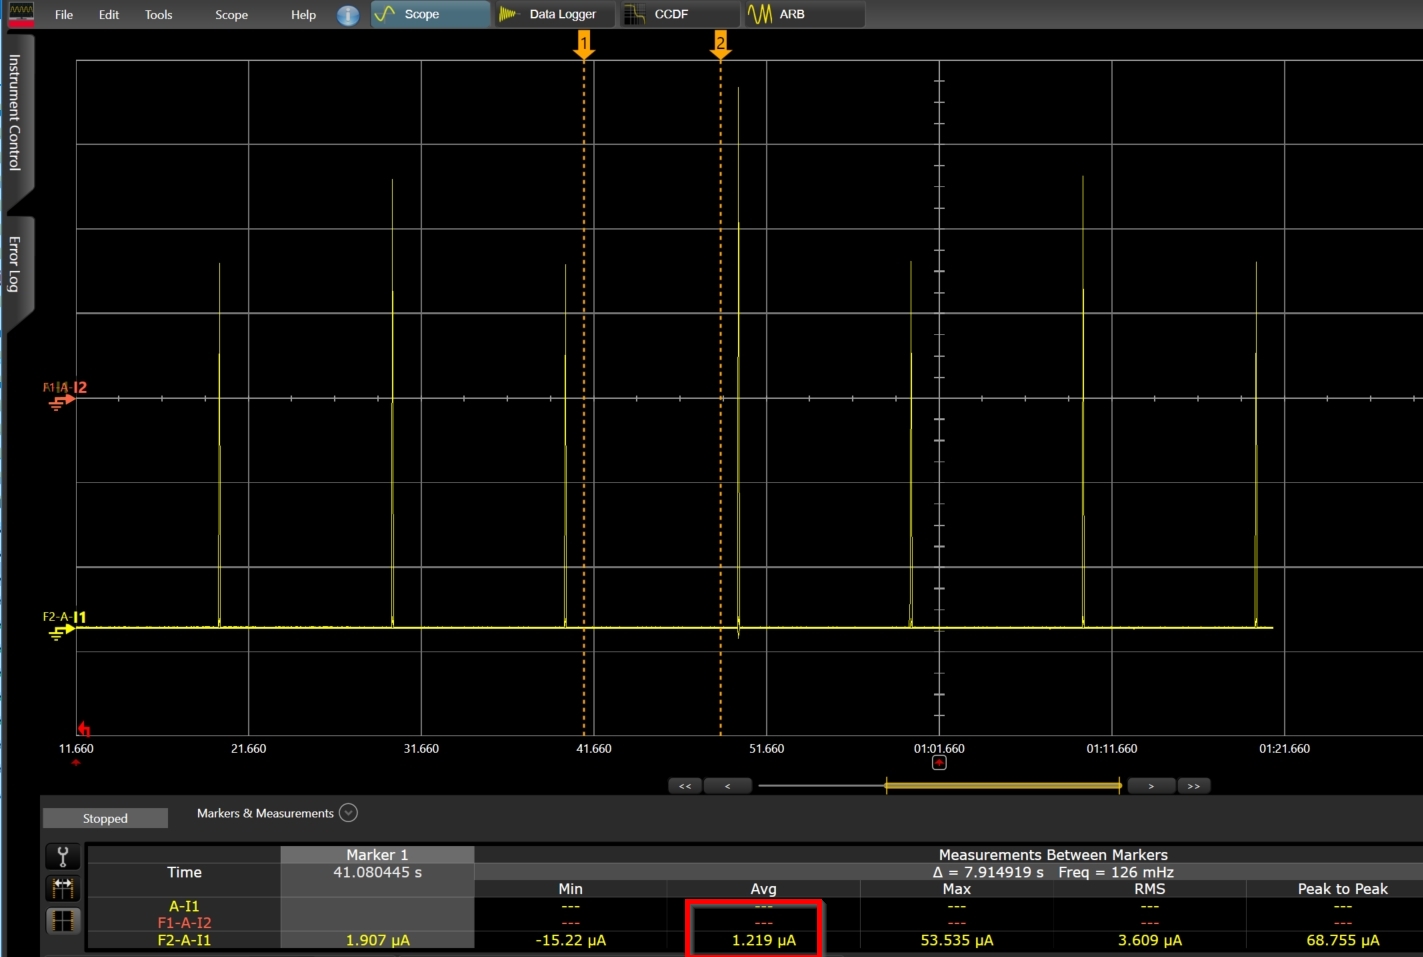Viewport: 1423px width, 957px height.
Task: Click the Measurements Between Markers header
Action: click(x=1053, y=855)
